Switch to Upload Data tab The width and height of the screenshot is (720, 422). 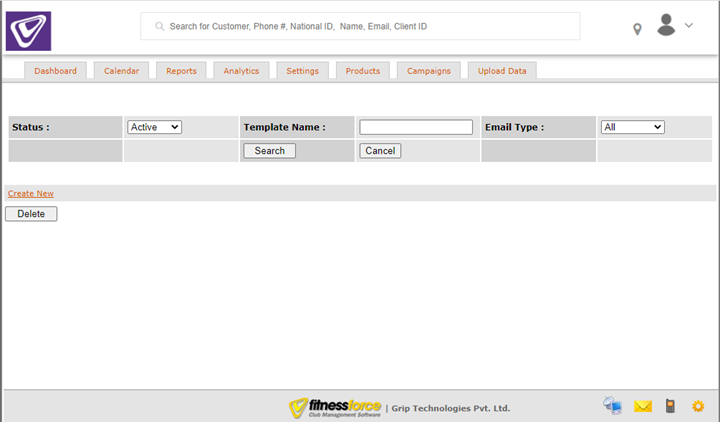[502, 71]
